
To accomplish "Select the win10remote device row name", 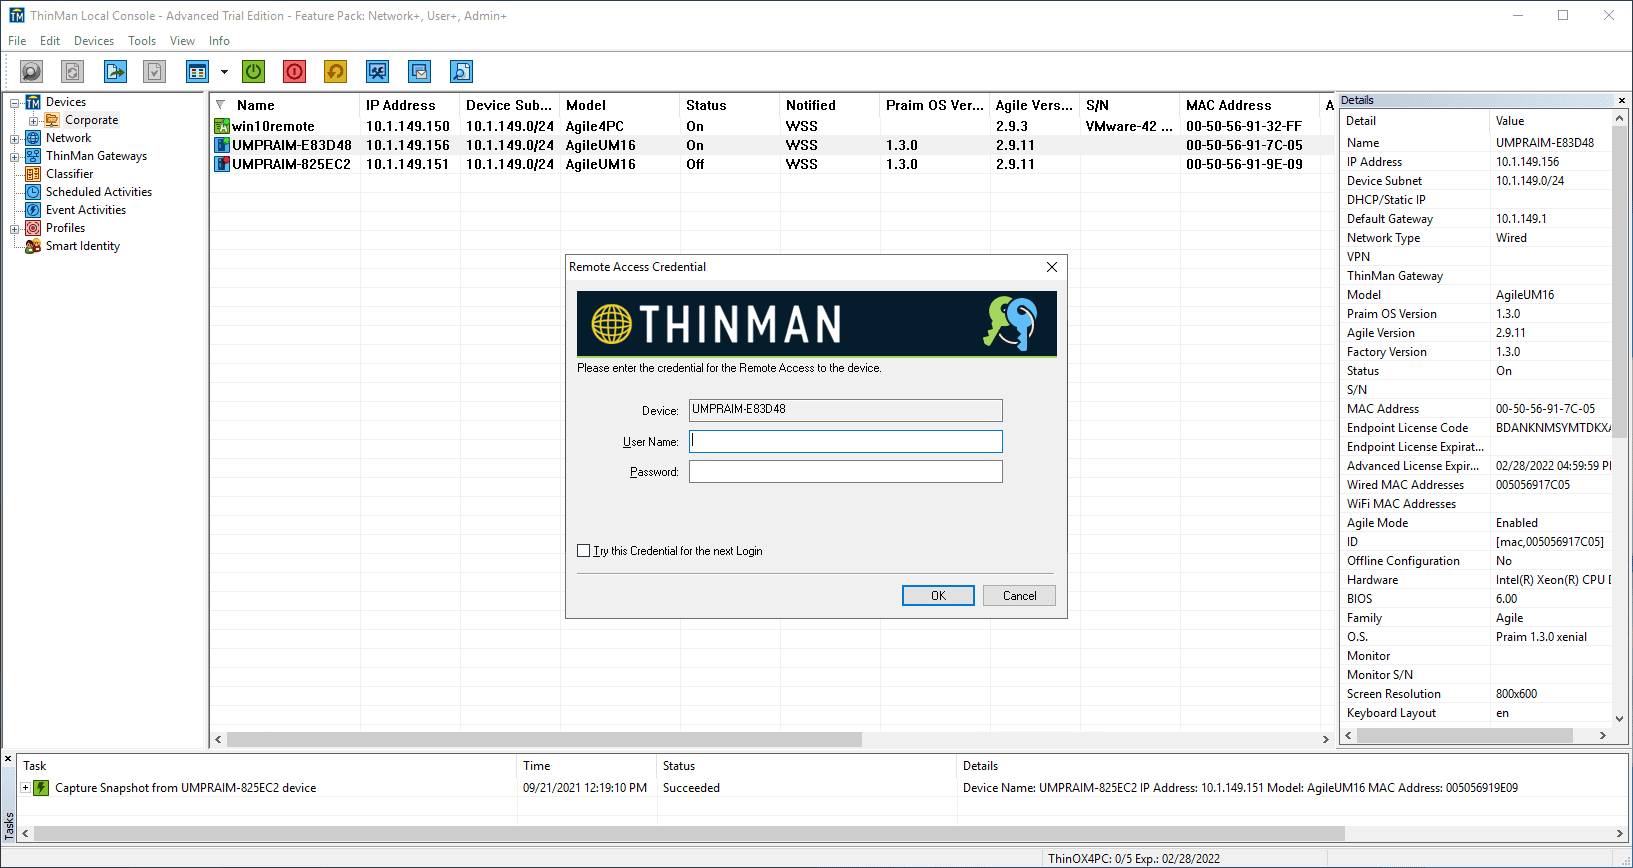I will click(273, 126).
